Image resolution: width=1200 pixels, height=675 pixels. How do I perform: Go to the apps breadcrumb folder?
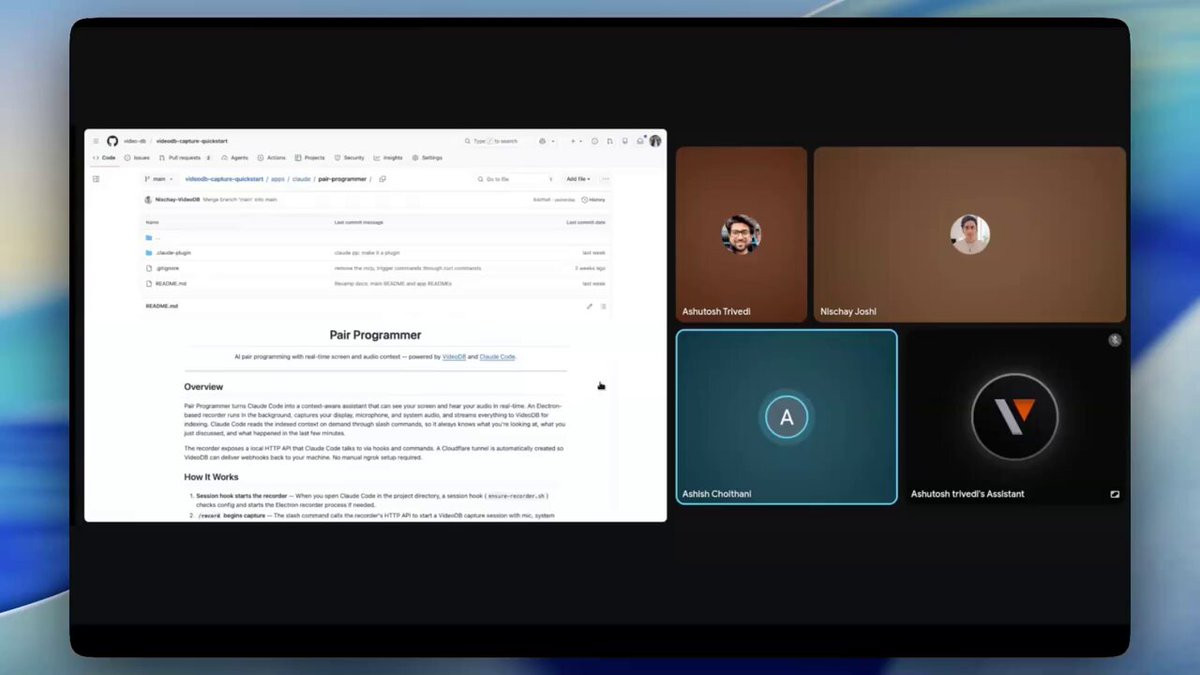tap(278, 179)
